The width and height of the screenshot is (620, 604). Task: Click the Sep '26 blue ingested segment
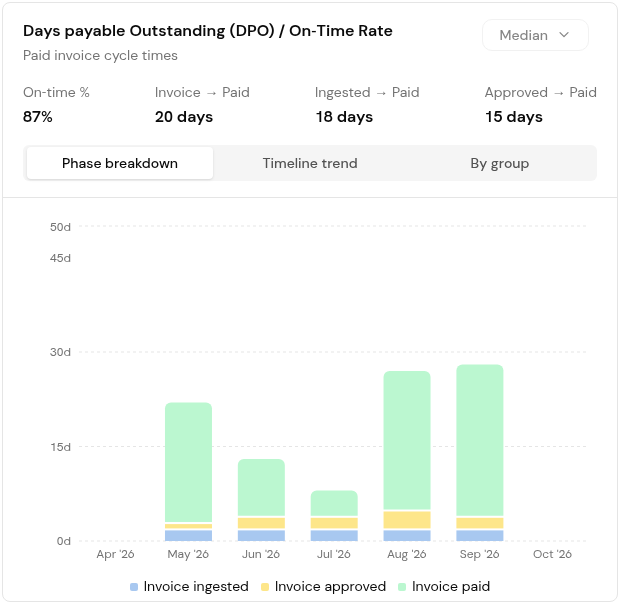coord(480,536)
